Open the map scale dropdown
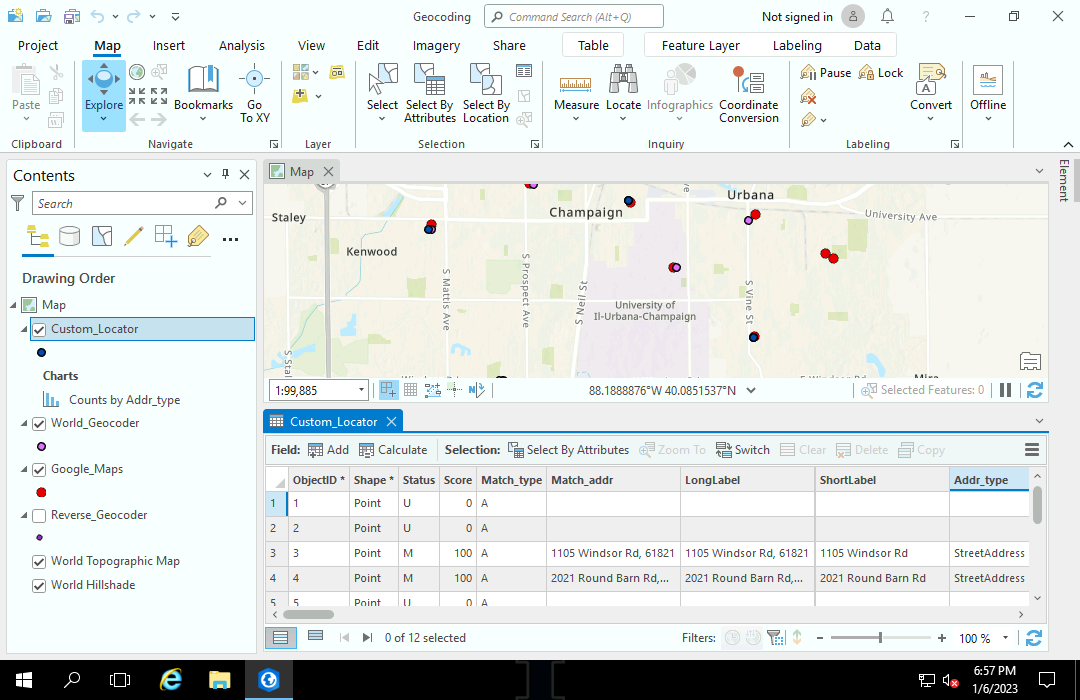1080x700 pixels. [361, 390]
